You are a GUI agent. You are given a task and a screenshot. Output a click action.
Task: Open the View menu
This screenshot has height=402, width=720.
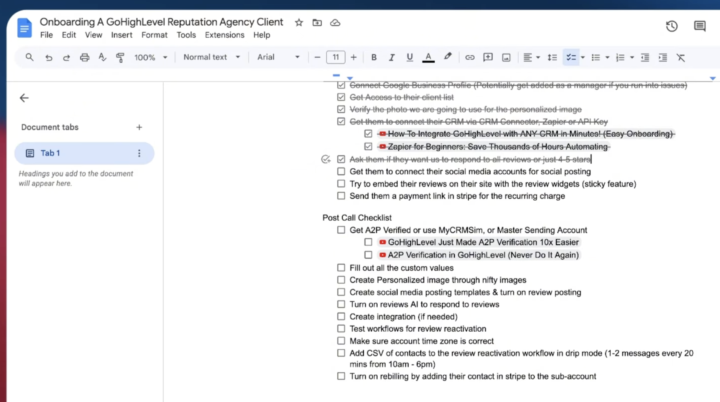coord(93,35)
